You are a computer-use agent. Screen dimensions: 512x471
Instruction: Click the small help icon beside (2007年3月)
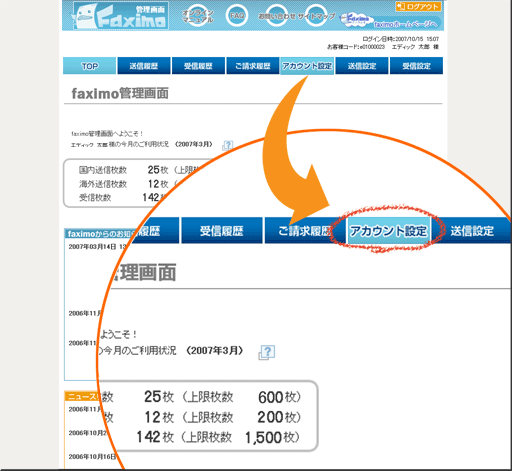pos(228,145)
